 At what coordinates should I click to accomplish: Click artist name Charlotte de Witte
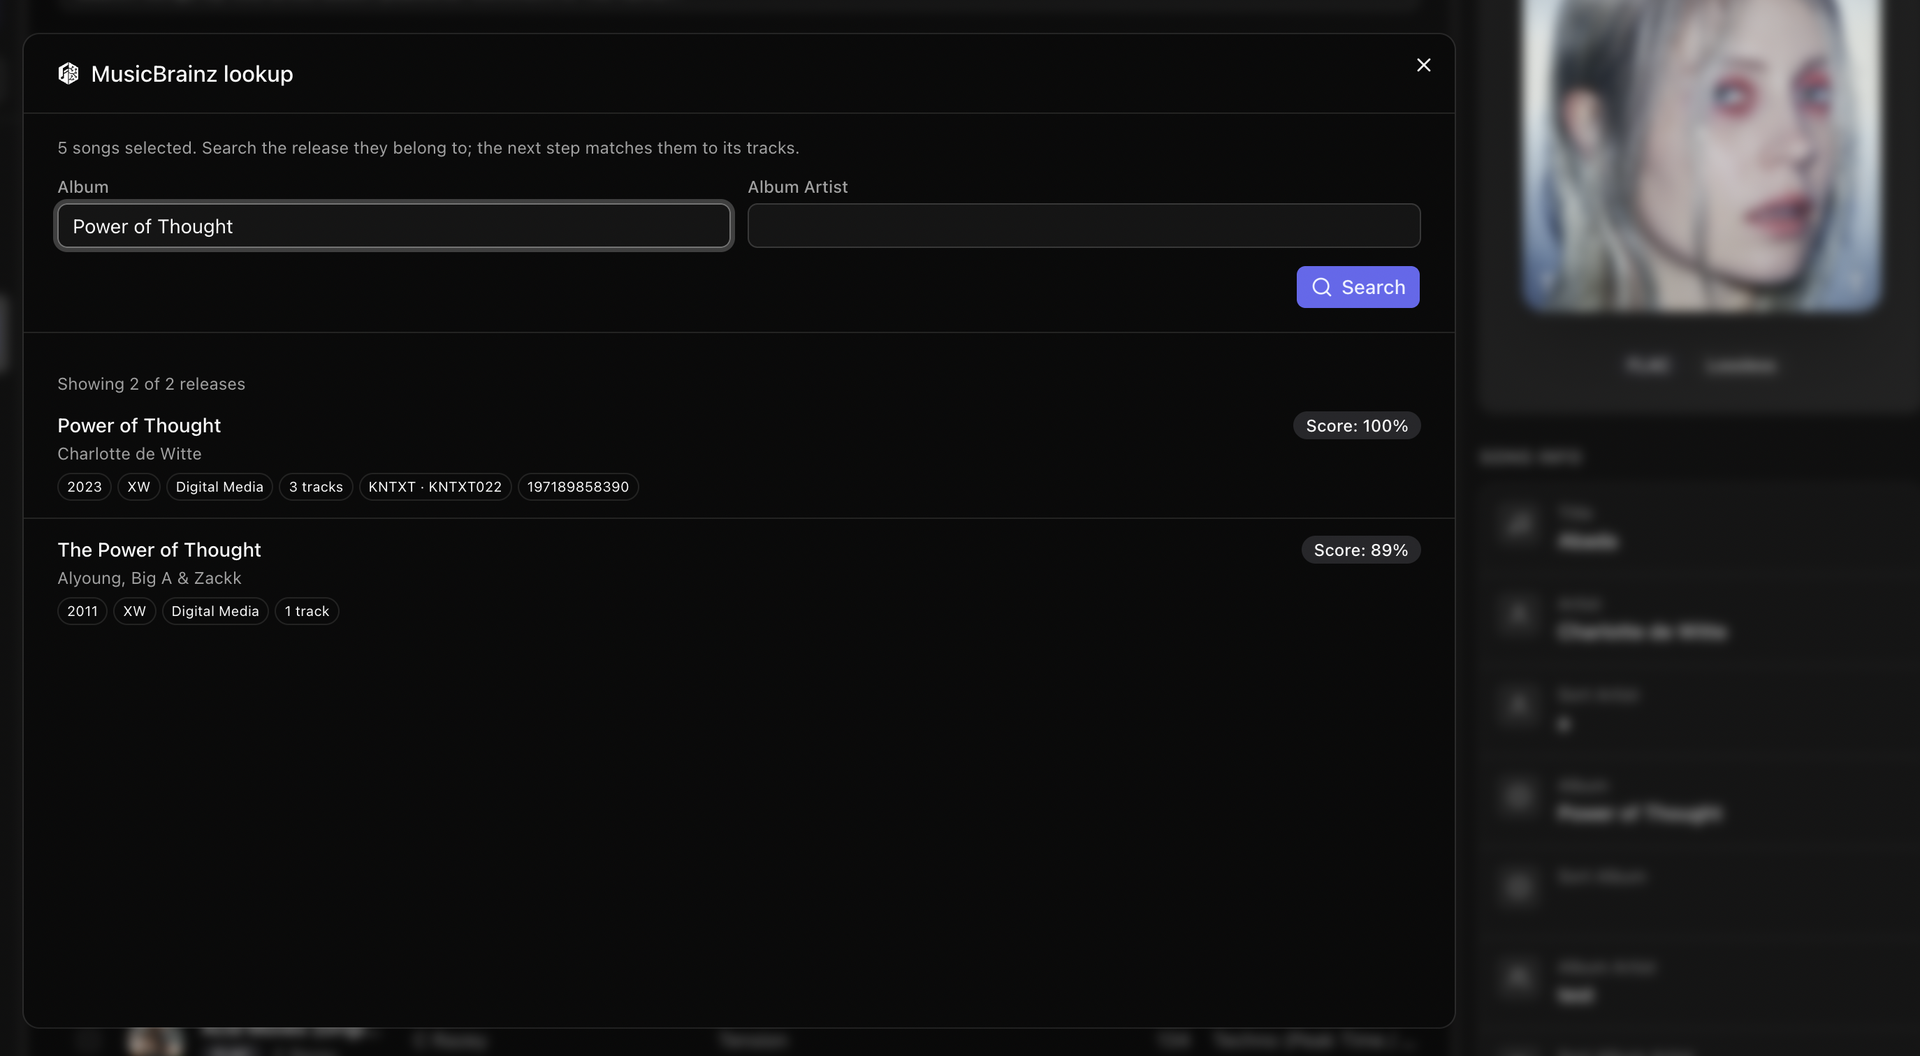pyautogui.click(x=129, y=454)
